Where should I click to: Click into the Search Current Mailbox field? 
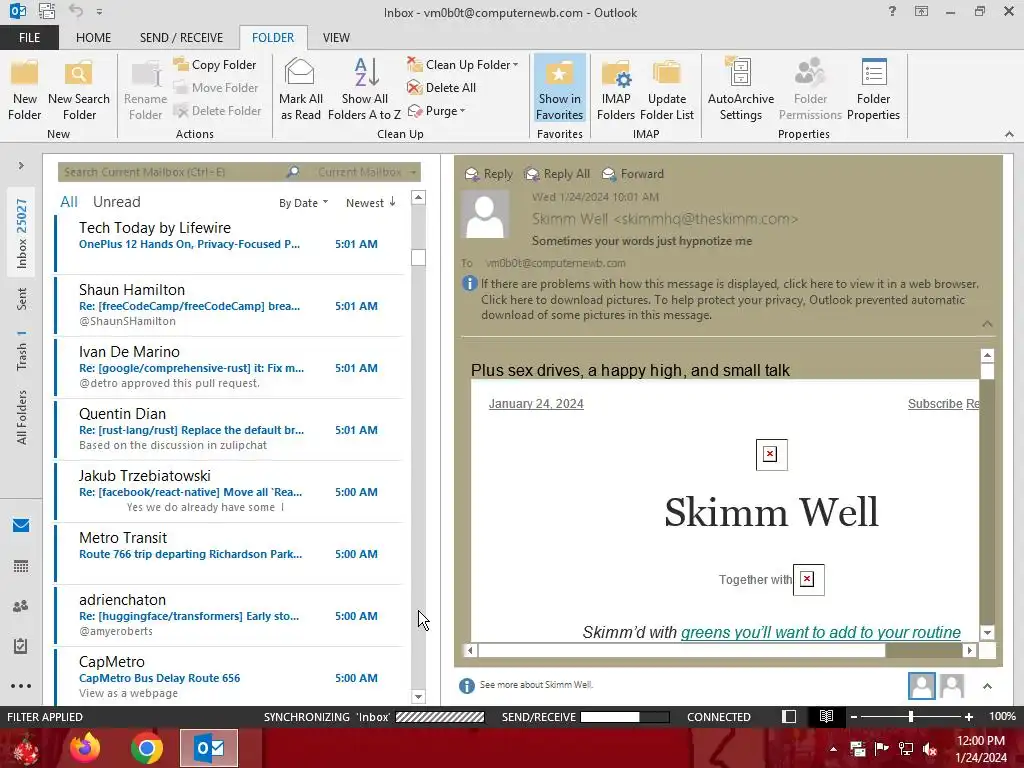tap(171, 172)
